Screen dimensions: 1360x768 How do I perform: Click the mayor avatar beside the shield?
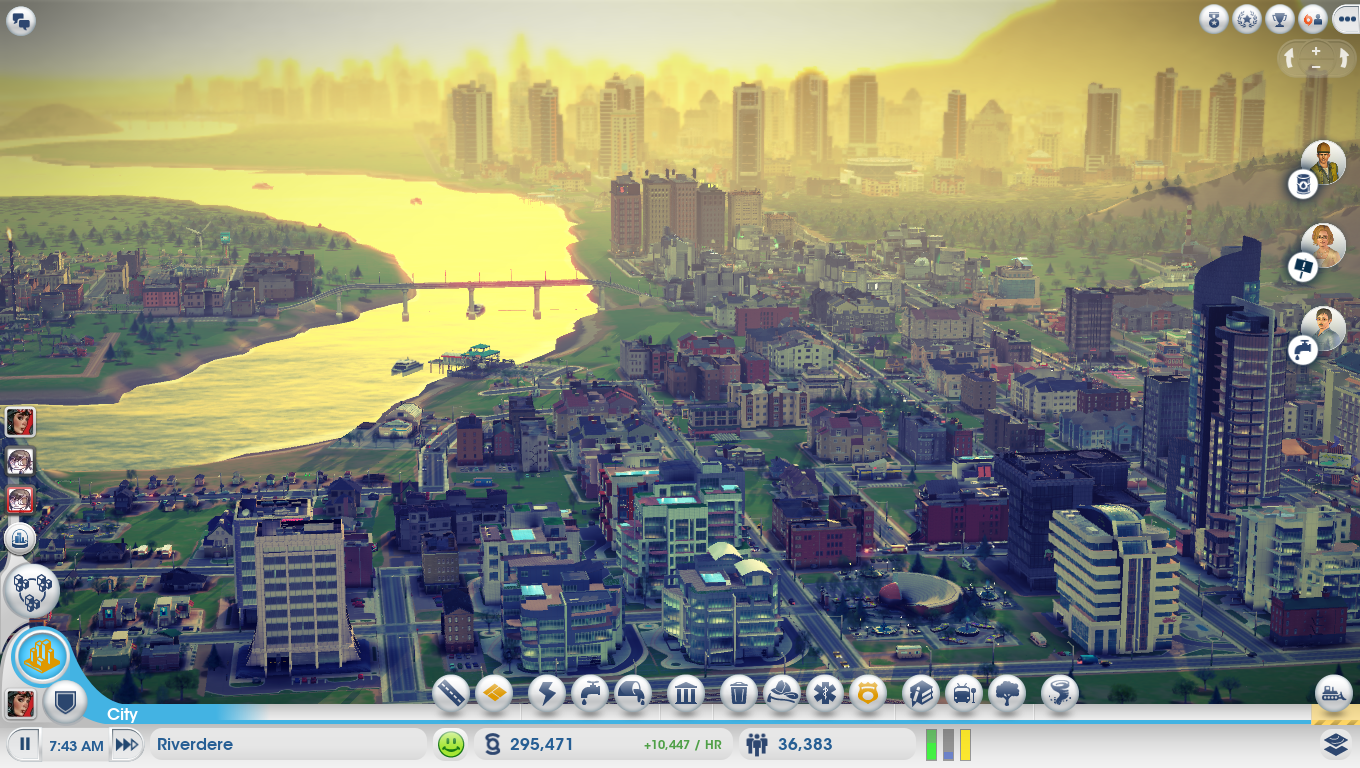(x=20, y=703)
